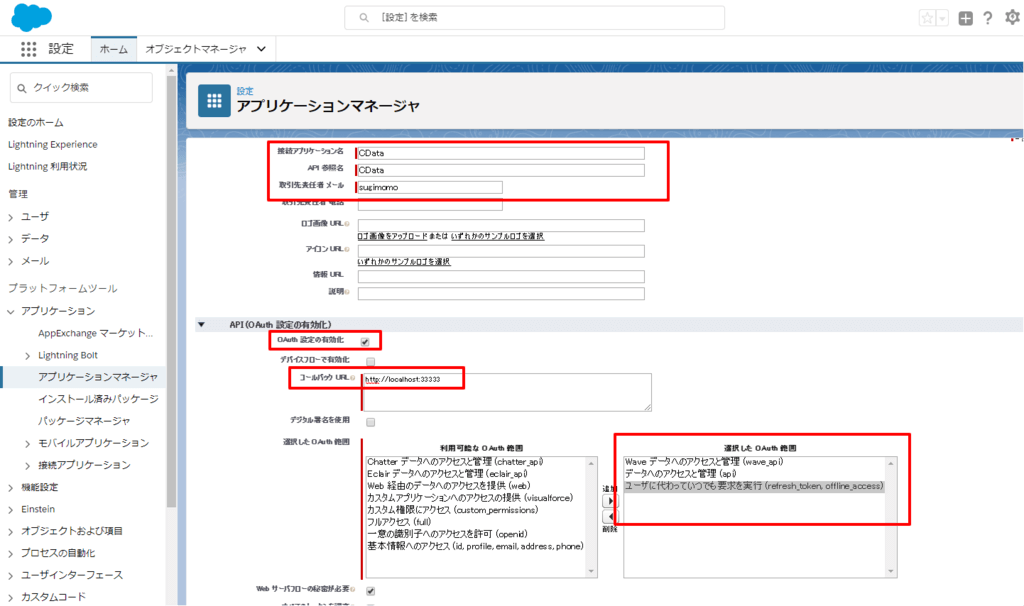Click the global actions plus icon

(x=965, y=18)
